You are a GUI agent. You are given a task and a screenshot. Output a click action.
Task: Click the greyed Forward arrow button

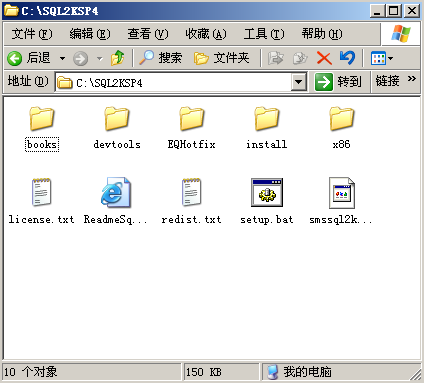tap(81, 59)
